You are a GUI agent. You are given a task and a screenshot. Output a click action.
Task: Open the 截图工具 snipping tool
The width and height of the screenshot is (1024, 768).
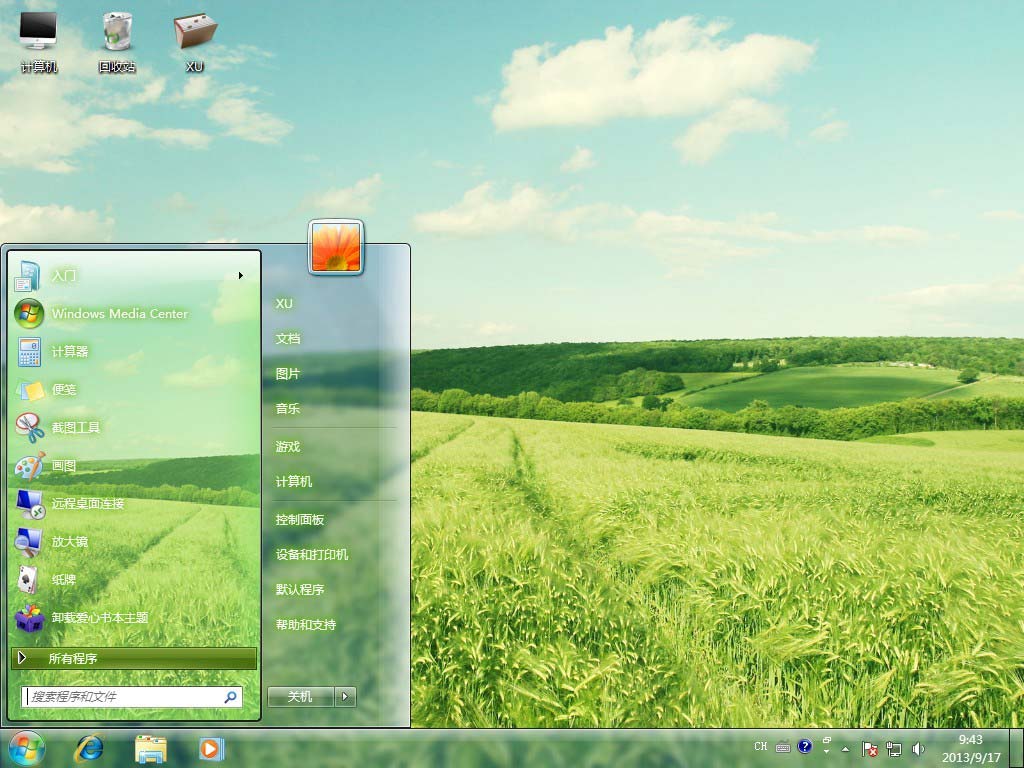(x=76, y=427)
